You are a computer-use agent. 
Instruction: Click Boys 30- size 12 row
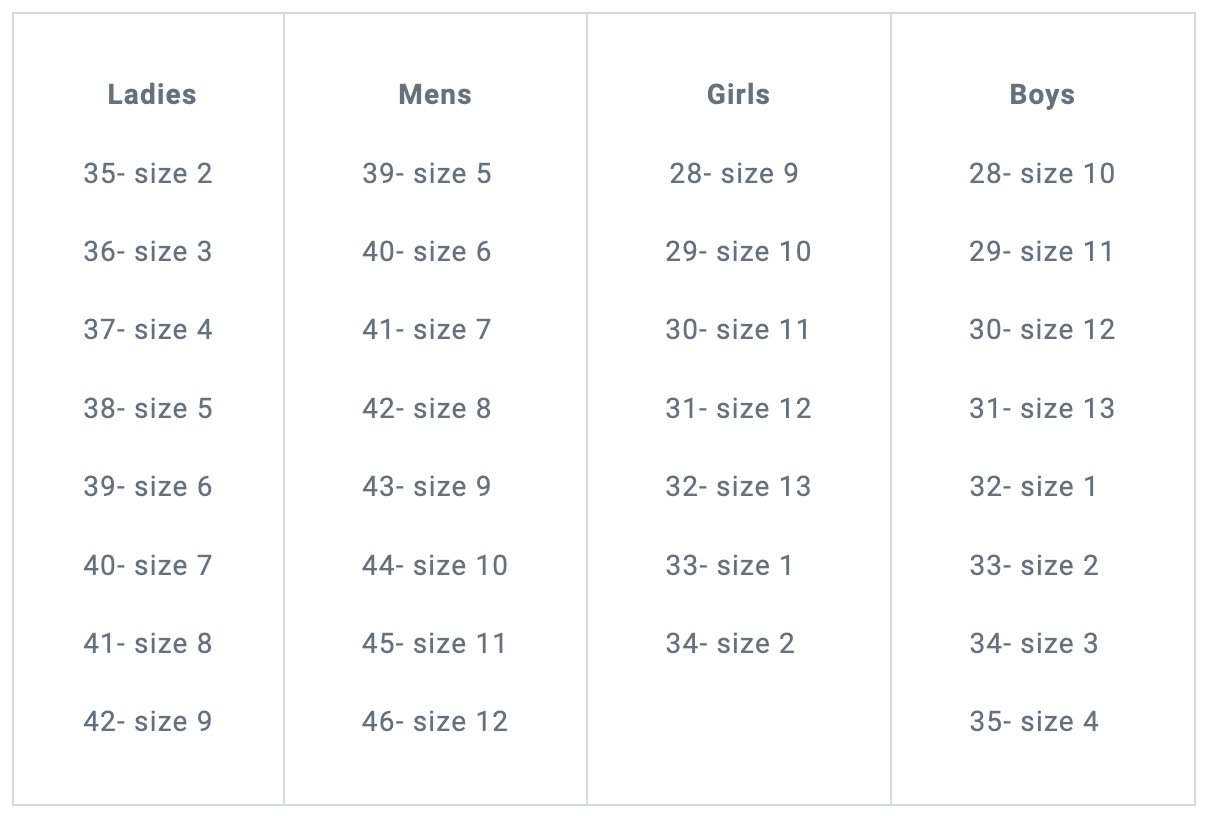(1042, 329)
